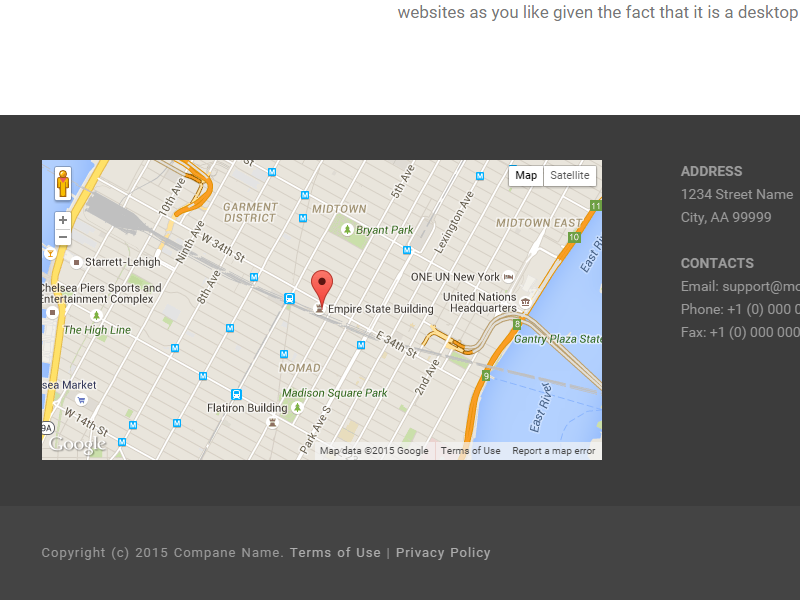Click the Starrett-Lehigh label
Image resolution: width=800 pixels, height=600 pixels.
click(x=122, y=262)
